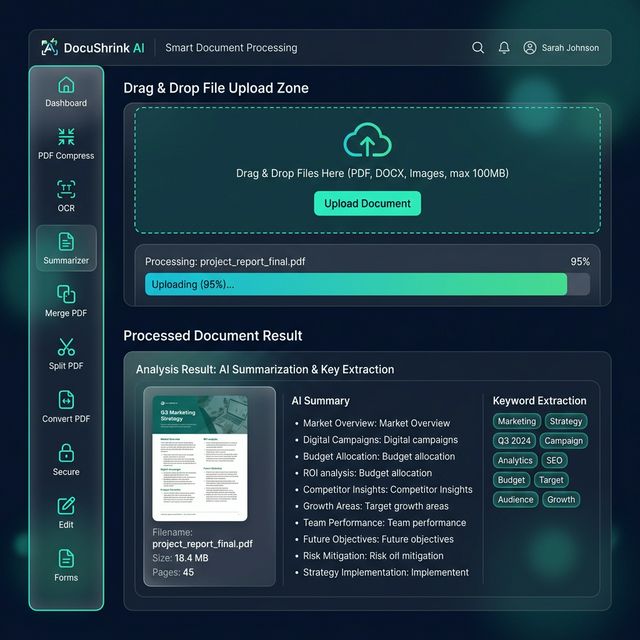Screen dimensions: 640x640
Task: Select the Split PDF scissors icon
Action: point(66,347)
